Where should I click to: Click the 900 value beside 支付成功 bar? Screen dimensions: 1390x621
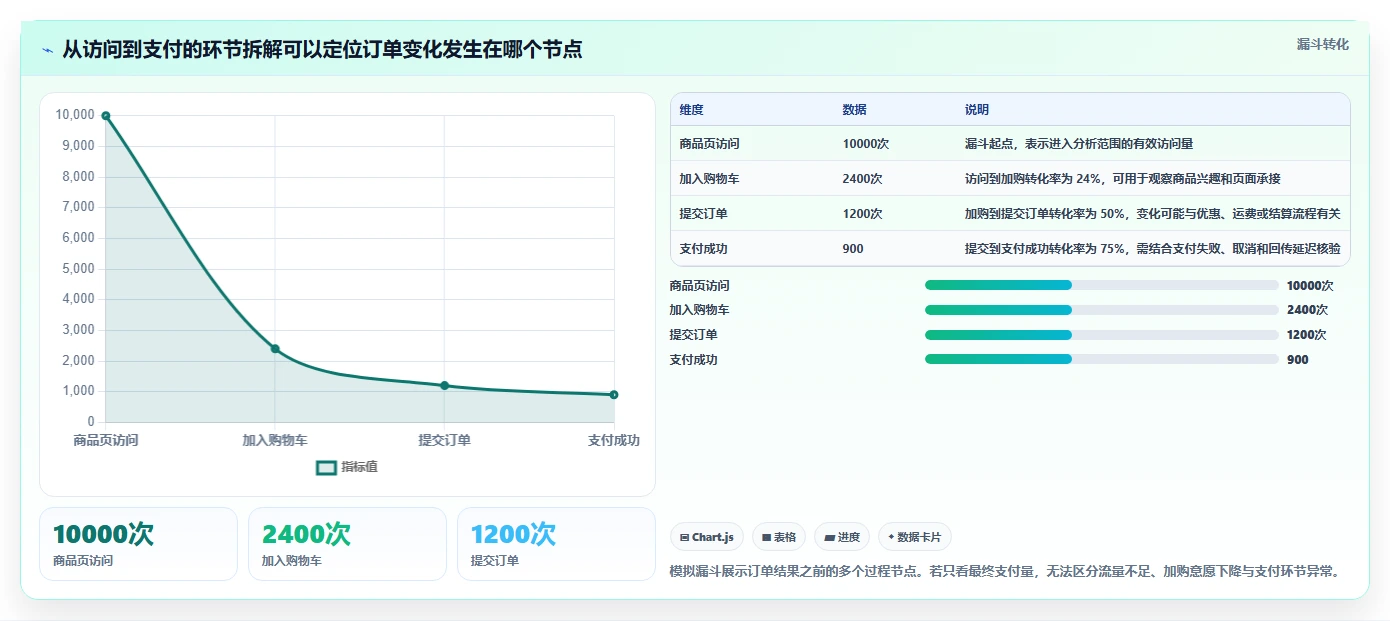[x=1297, y=360]
